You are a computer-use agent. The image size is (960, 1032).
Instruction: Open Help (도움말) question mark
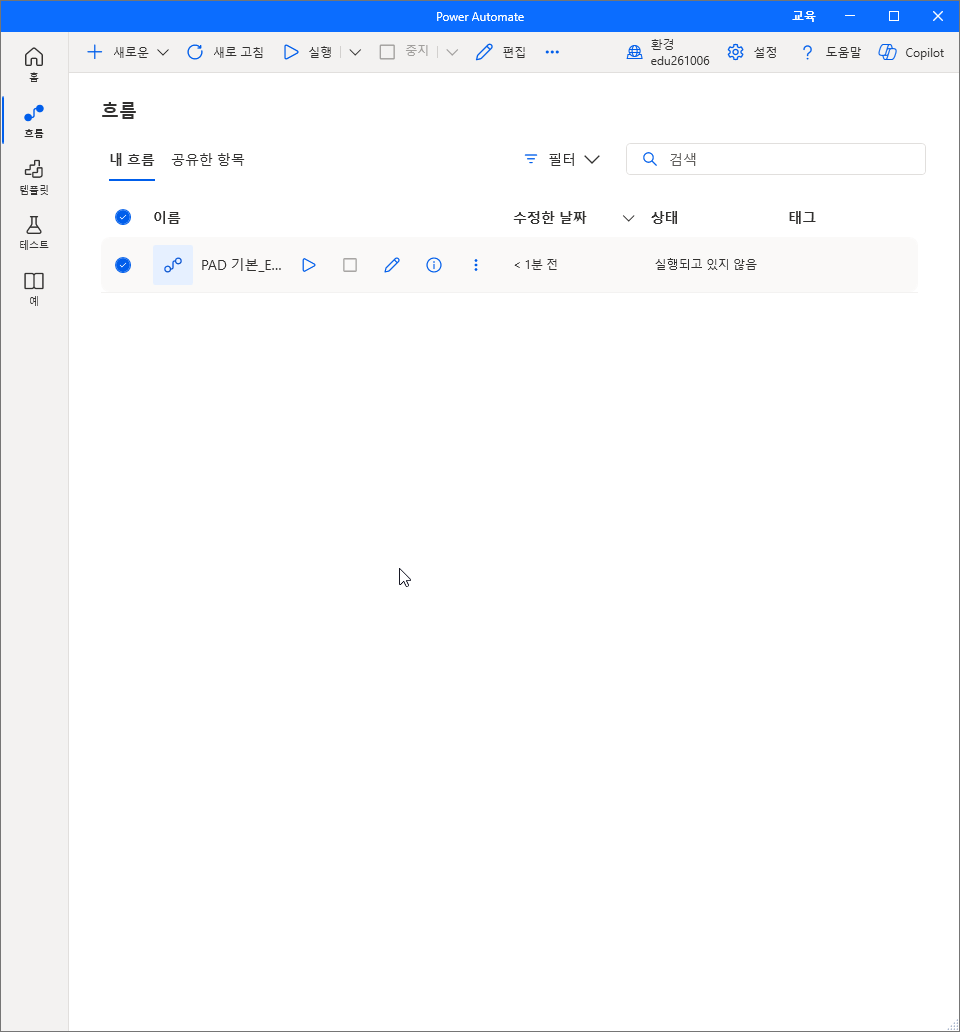point(830,52)
